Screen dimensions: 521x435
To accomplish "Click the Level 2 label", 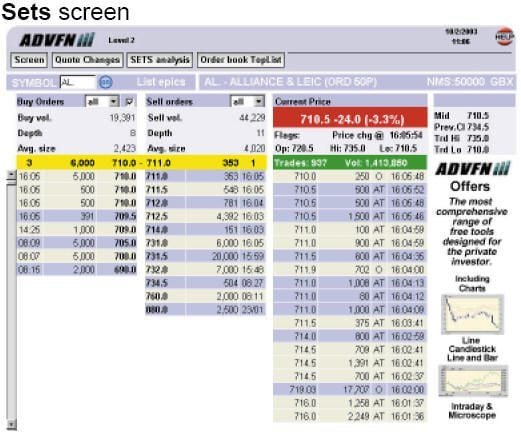I will [x=121, y=40].
